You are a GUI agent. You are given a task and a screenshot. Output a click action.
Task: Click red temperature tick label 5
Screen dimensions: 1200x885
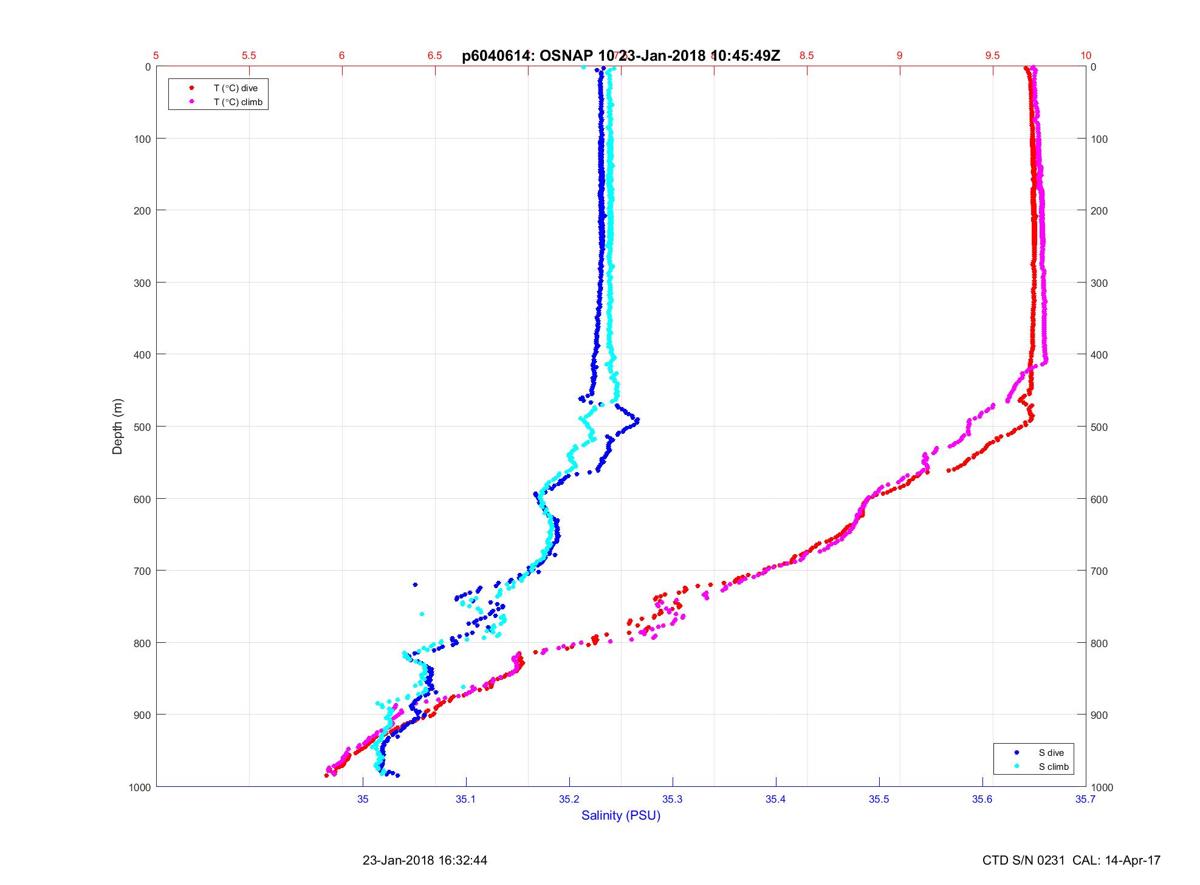click(156, 56)
